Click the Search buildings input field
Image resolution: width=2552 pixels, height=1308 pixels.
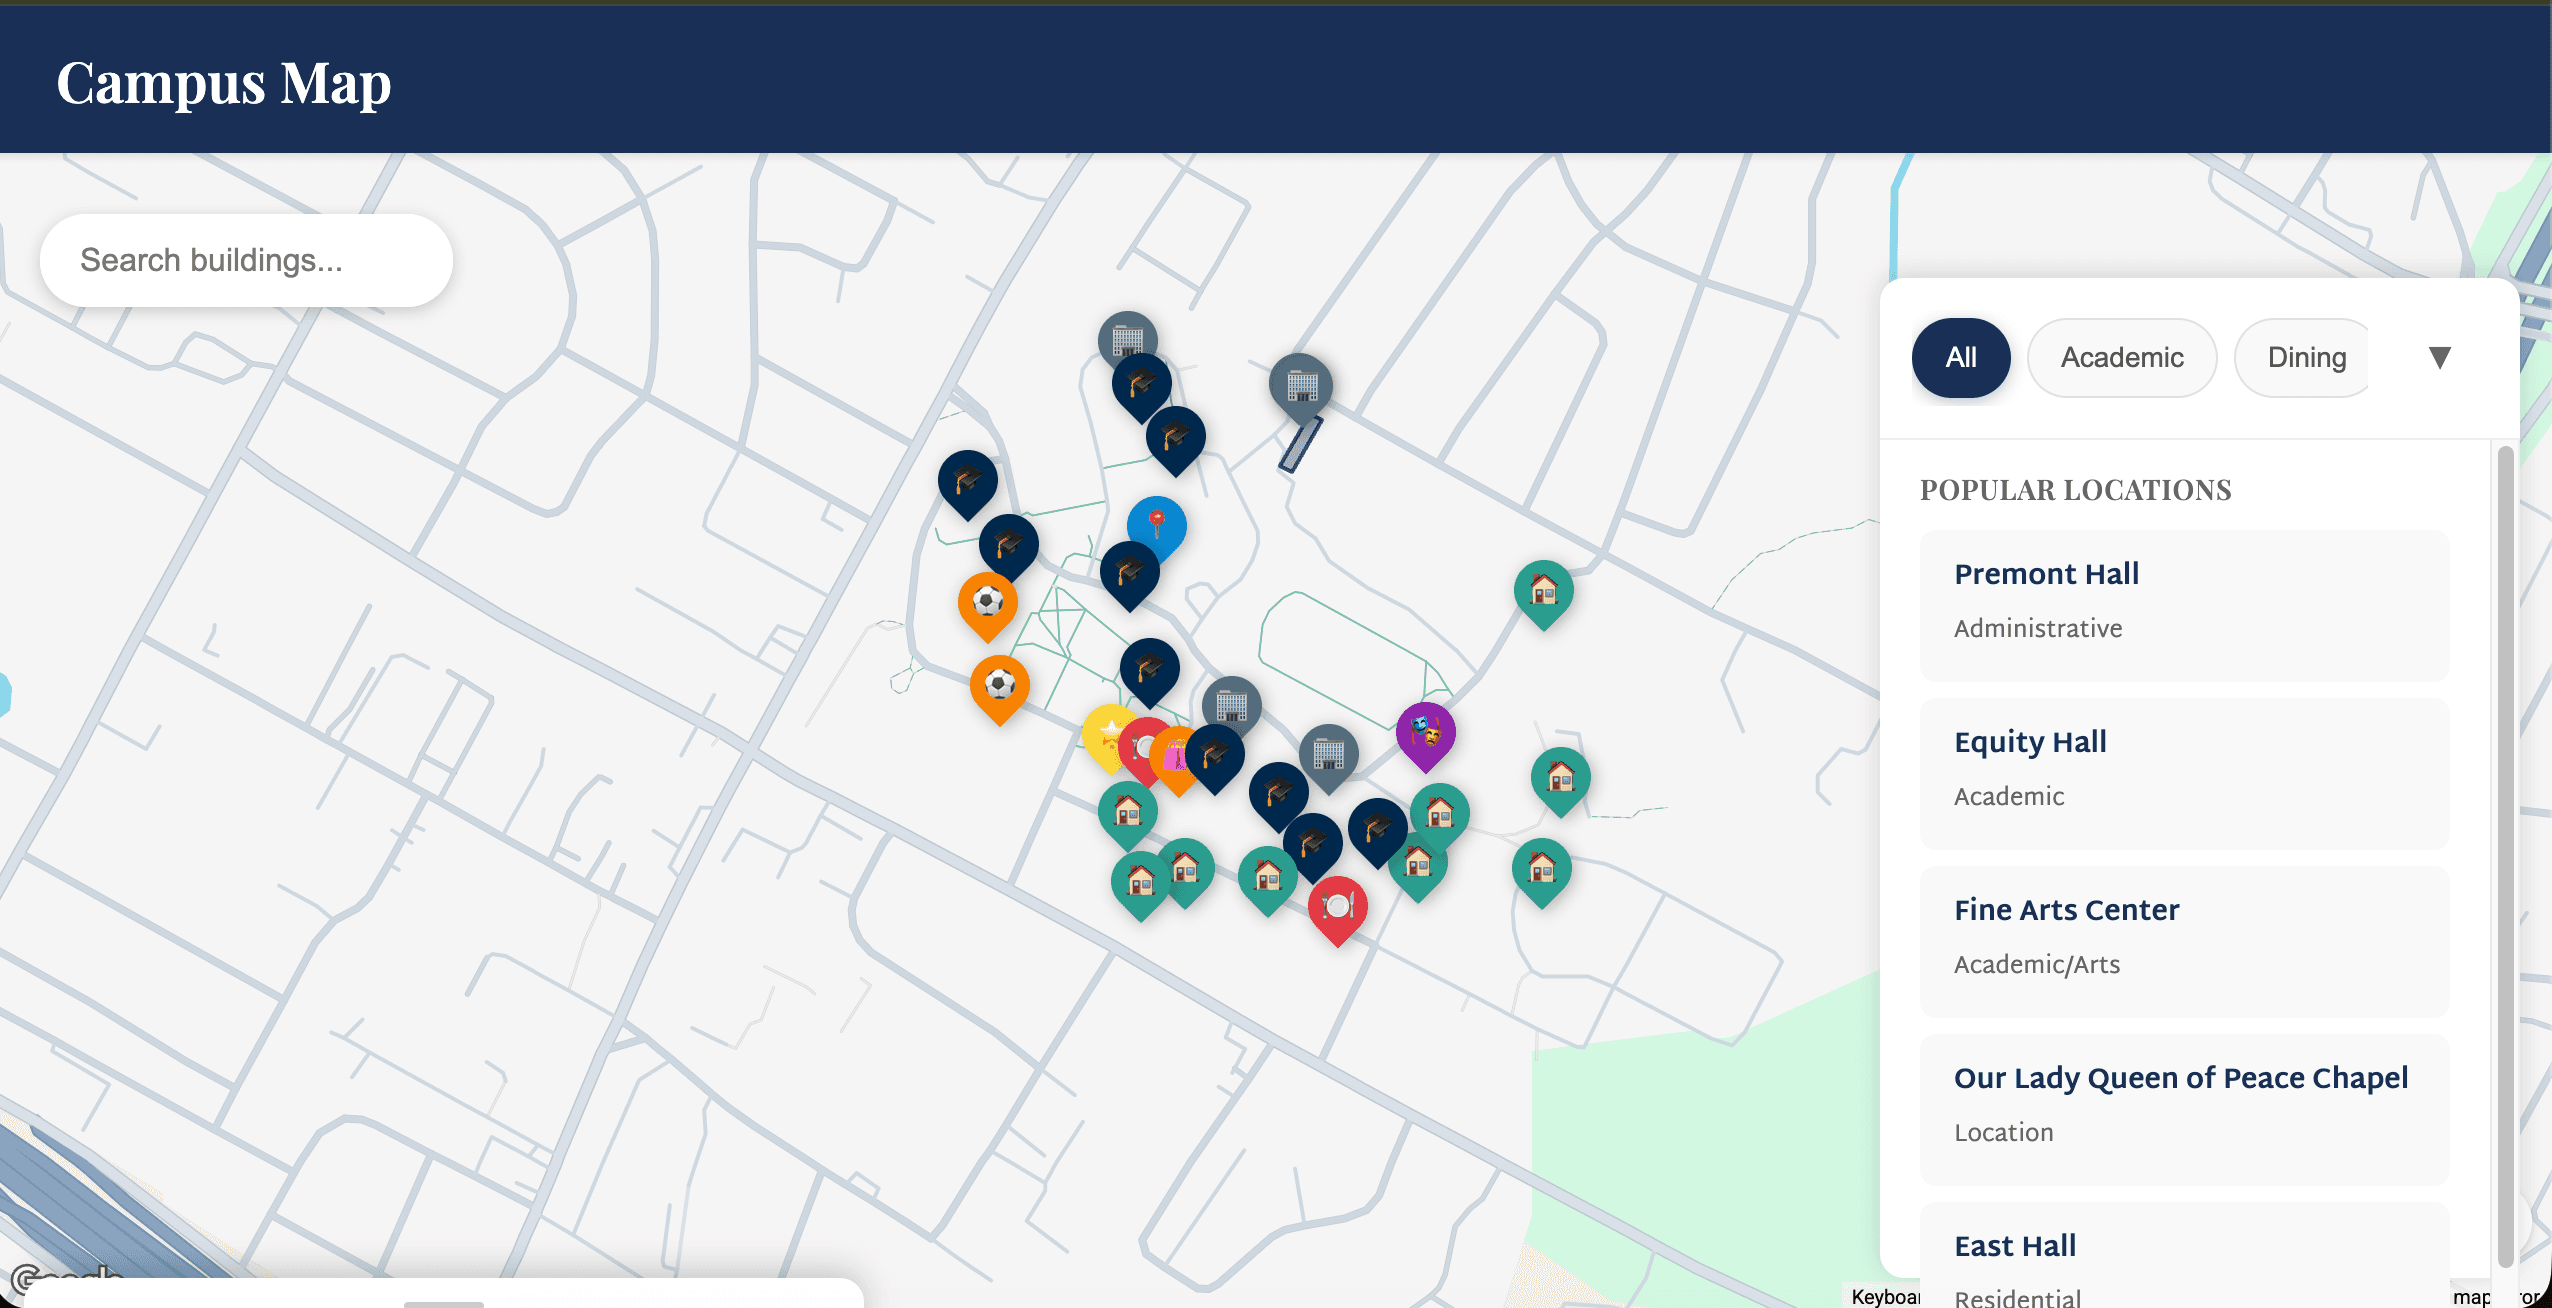[246, 259]
